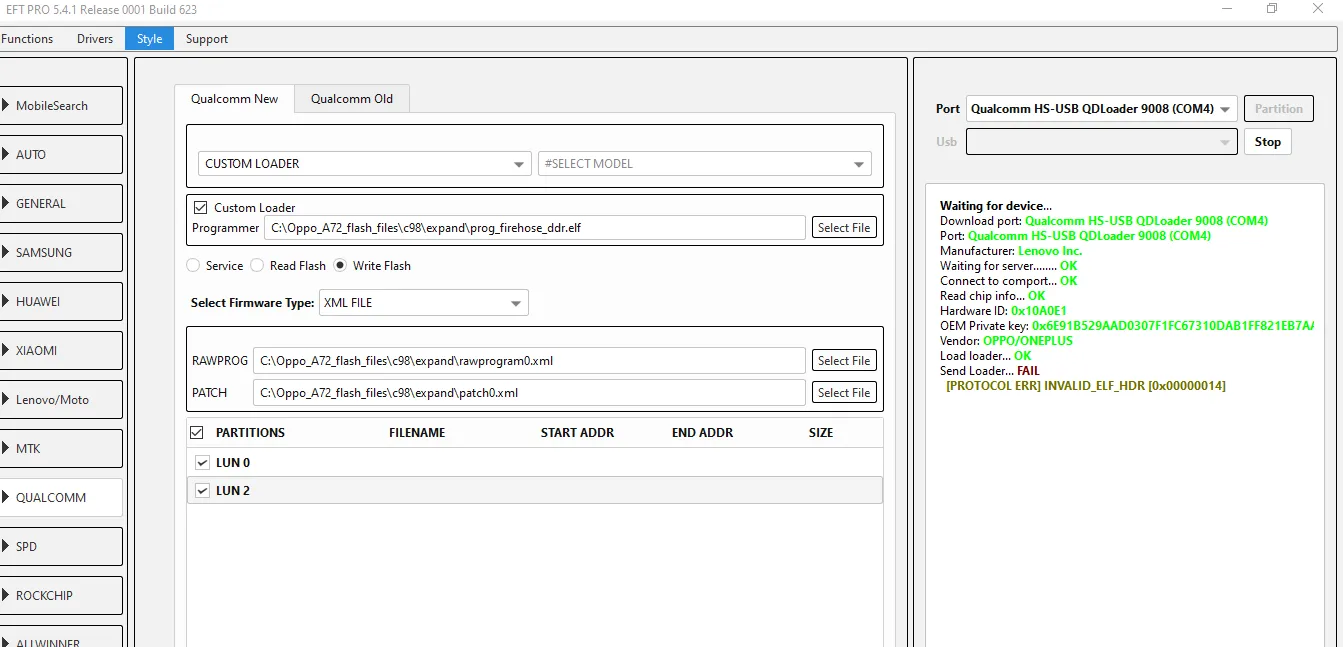Open the #SELECT MODEL dropdown
Screen dimensions: 1343x647
tap(704, 164)
